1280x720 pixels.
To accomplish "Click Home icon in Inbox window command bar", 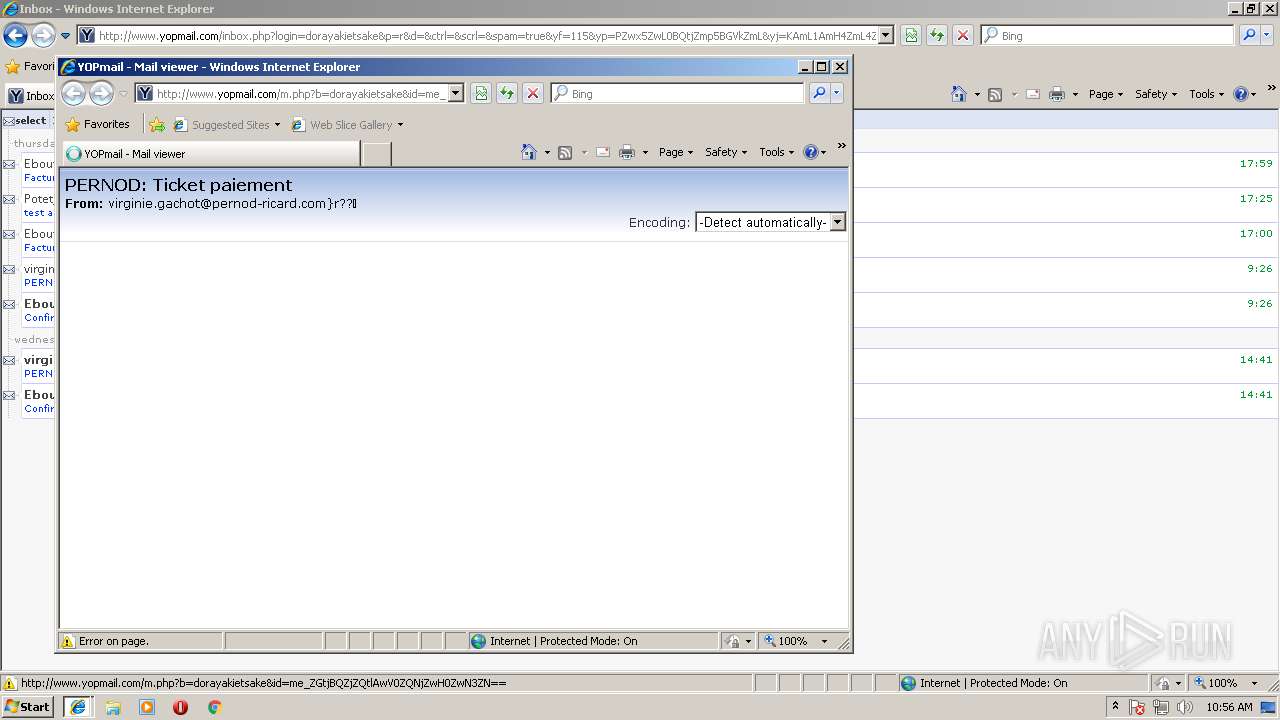I will pos(959,94).
